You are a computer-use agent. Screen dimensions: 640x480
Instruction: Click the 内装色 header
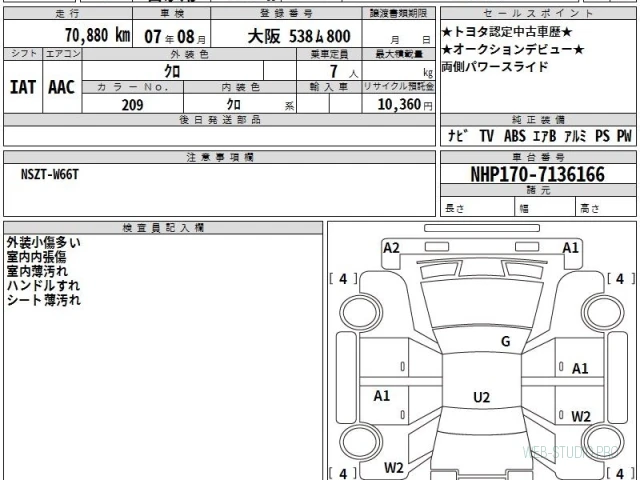click(240, 87)
